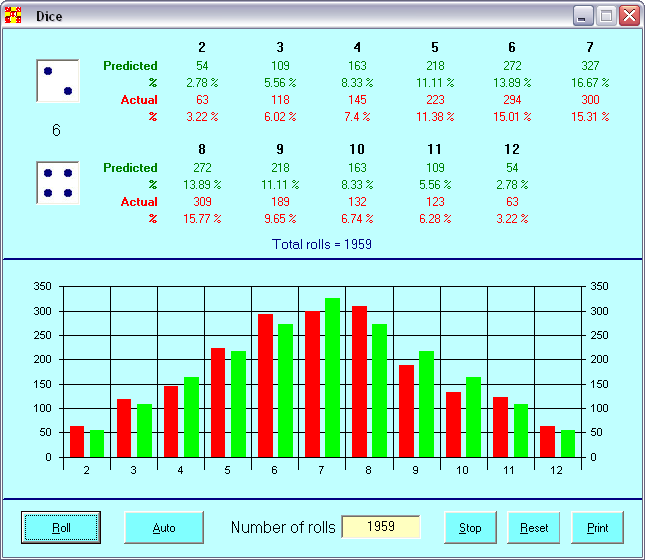Print the dice results
645x560 pixels.
click(x=597, y=527)
